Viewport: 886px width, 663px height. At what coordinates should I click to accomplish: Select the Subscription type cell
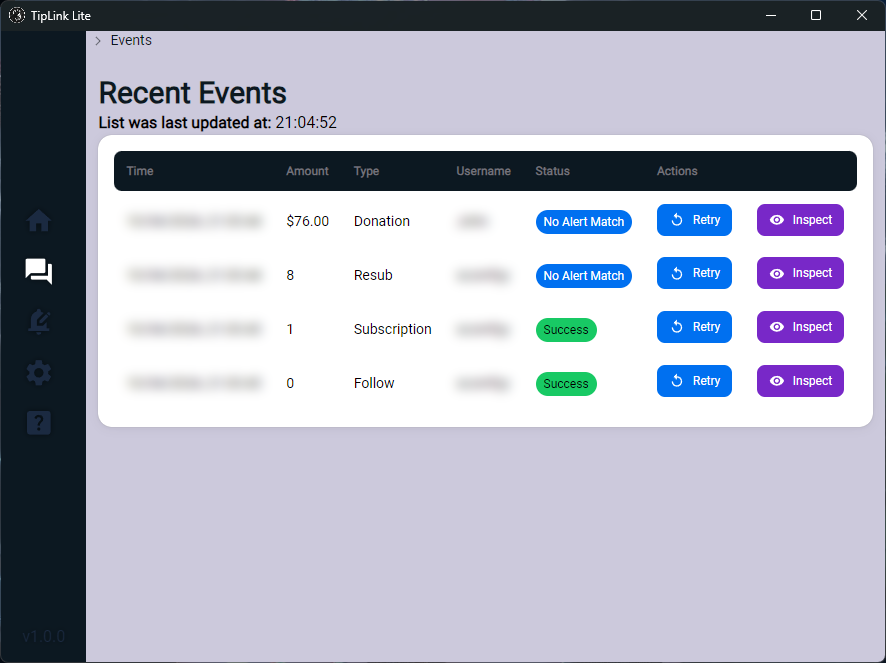(x=393, y=329)
